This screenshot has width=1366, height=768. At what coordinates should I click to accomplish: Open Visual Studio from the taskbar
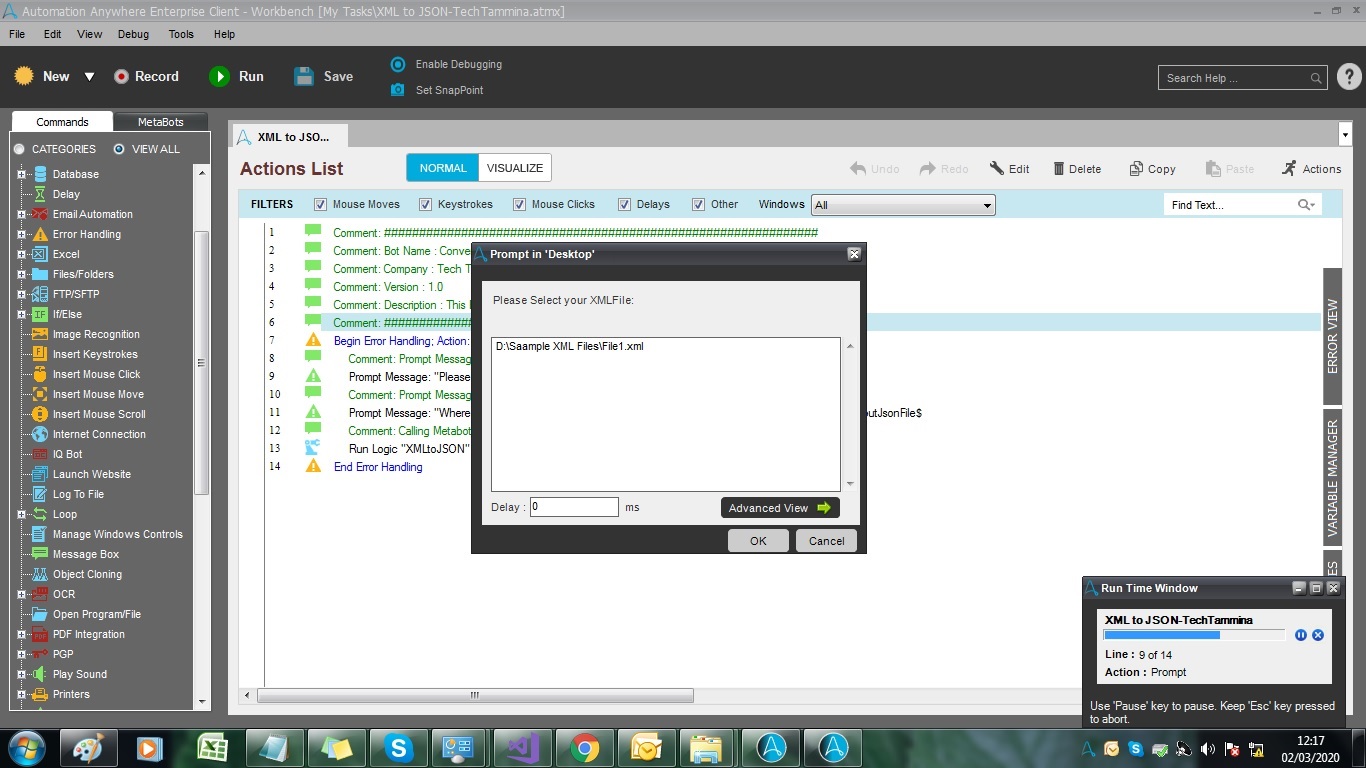coord(523,748)
